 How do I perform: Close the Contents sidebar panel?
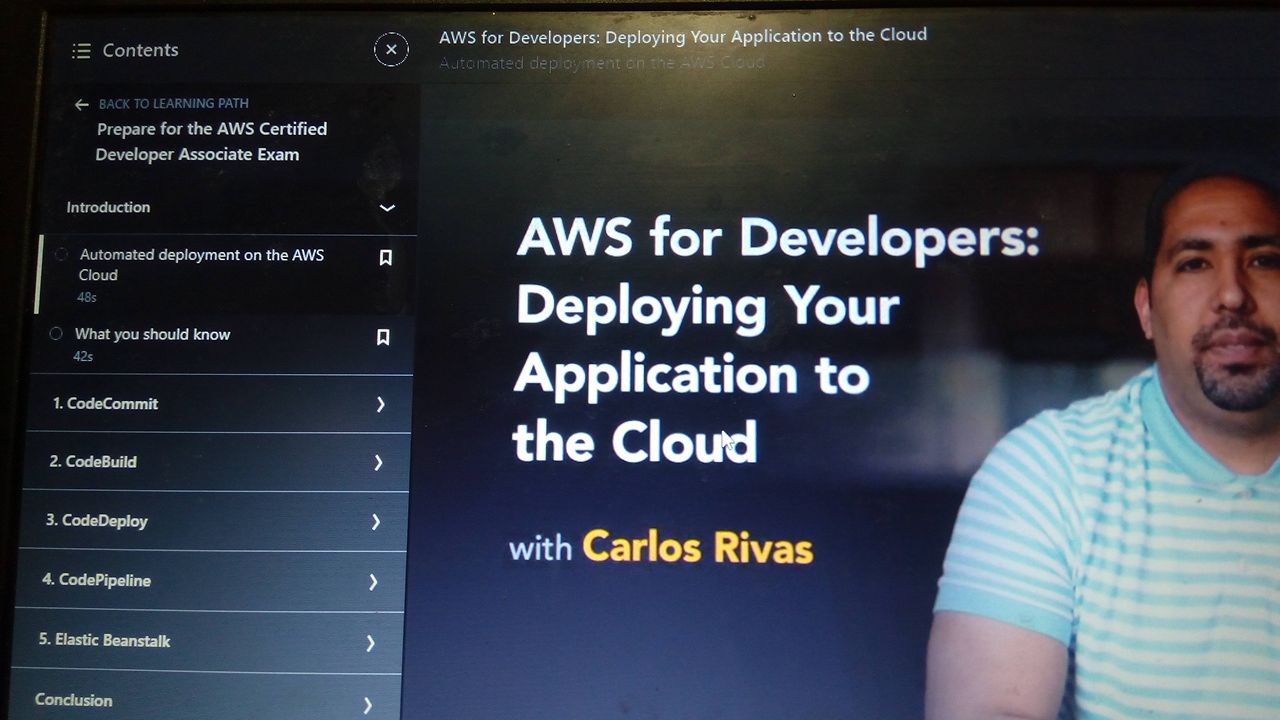(x=391, y=49)
